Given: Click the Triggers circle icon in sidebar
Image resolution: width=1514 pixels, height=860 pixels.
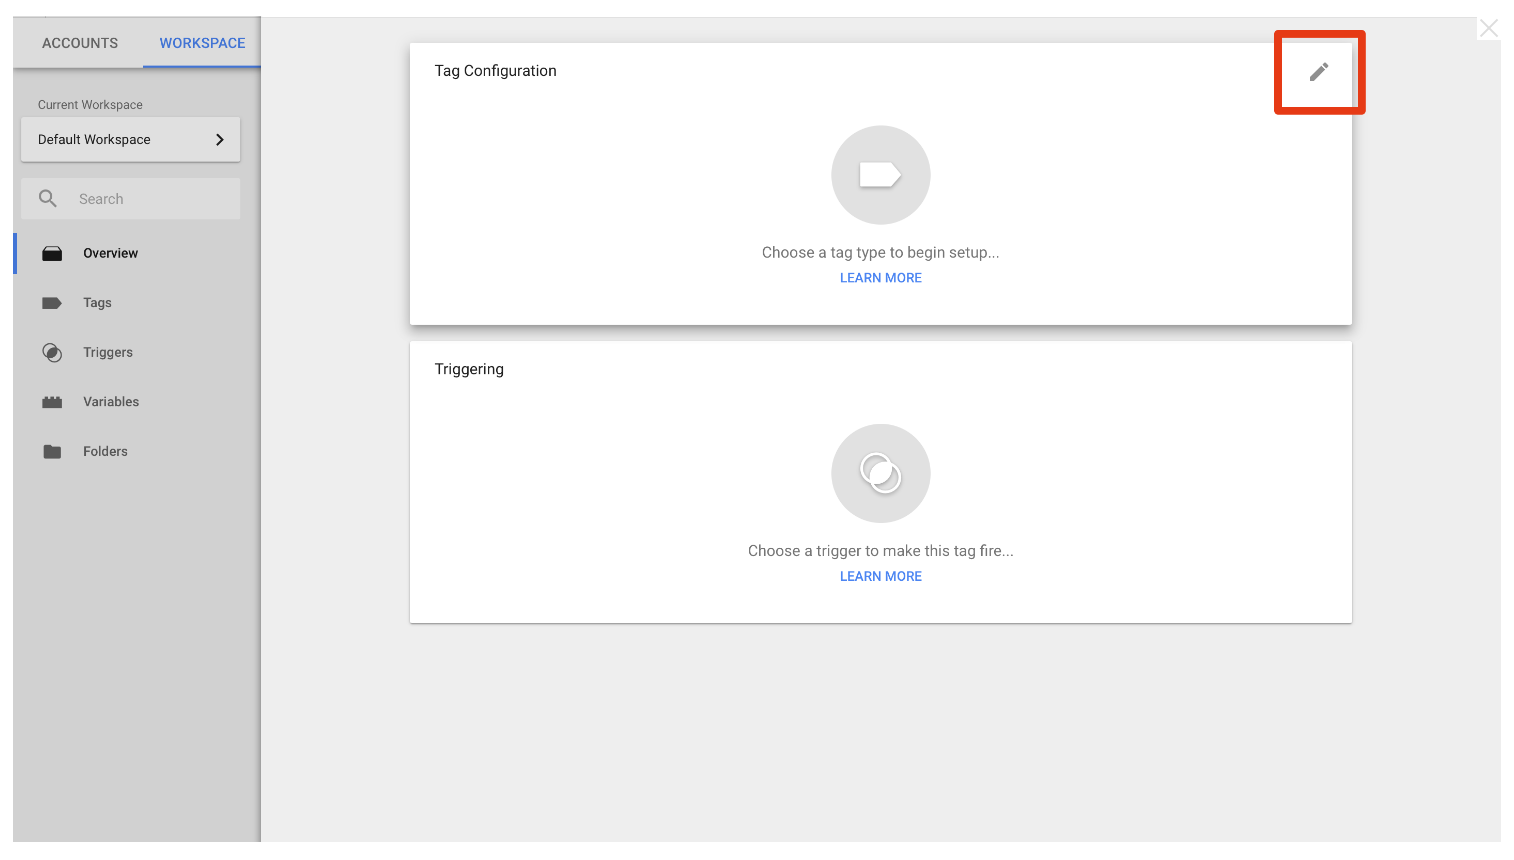Looking at the screenshot, I should (x=52, y=353).
